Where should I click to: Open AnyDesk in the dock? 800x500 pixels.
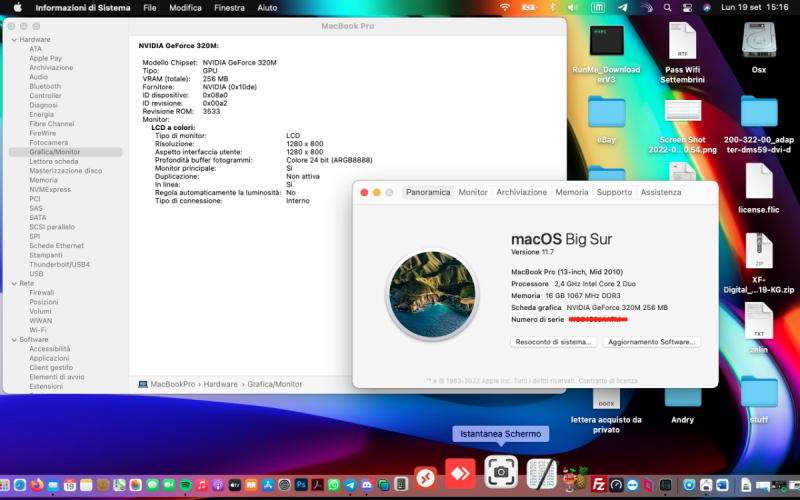tap(460, 473)
